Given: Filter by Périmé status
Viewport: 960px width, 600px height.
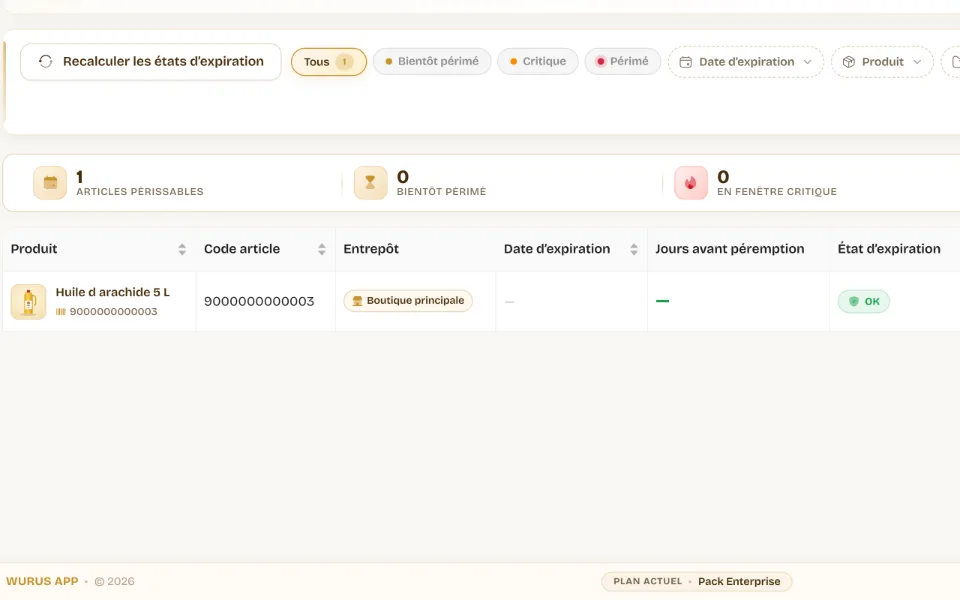Looking at the screenshot, I should click(623, 61).
